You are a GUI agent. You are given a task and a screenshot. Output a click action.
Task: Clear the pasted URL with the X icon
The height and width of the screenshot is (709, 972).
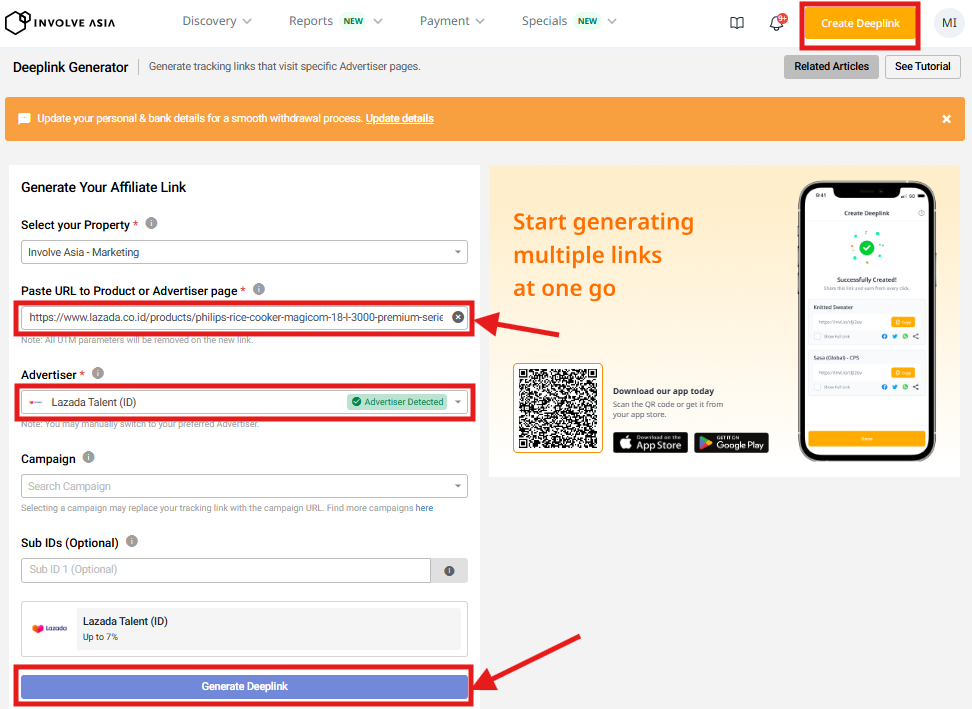coord(458,317)
